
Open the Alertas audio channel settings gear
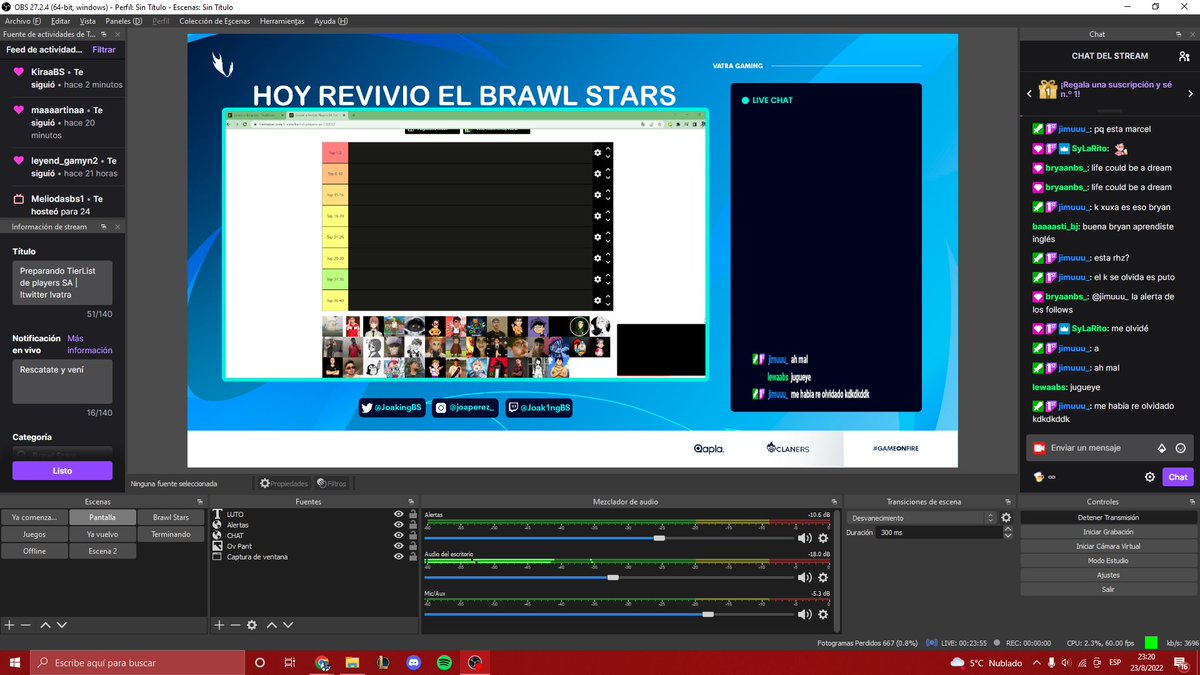click(823, 538)
